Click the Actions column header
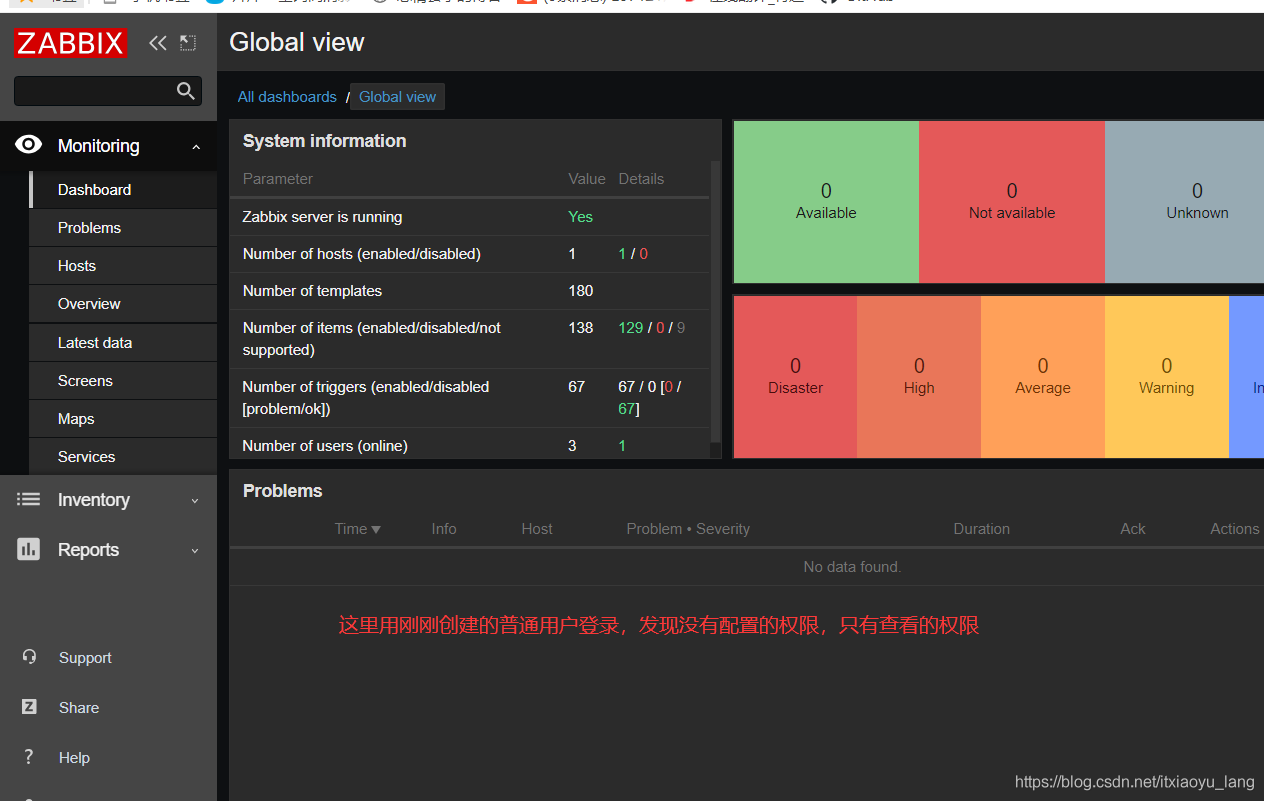This screenshot has height=801, width=1264. [x=1235, y=529]
